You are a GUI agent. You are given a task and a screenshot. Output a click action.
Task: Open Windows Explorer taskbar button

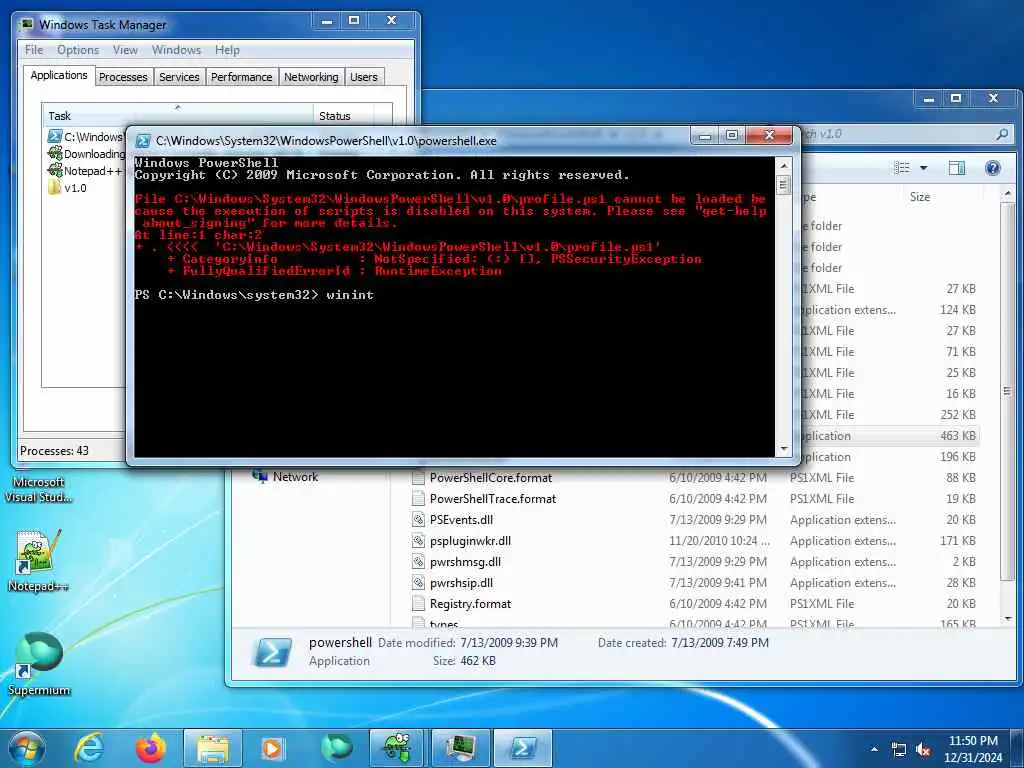click(x=213, y=748)
